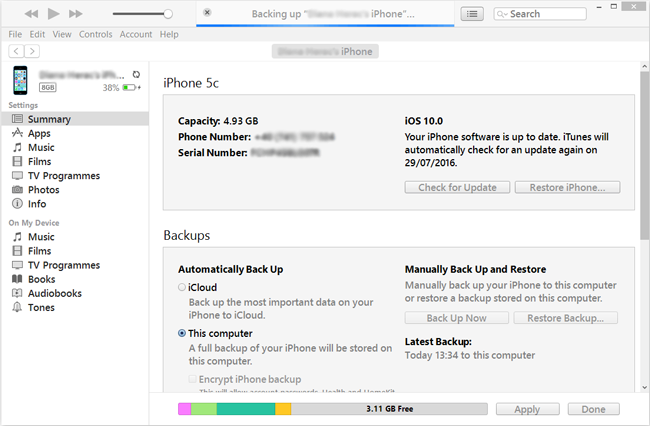Image resolution: width=650 pixels, height=426 pixels.
Task: Open Music under Settings
Action: click(x=75, y=148)
